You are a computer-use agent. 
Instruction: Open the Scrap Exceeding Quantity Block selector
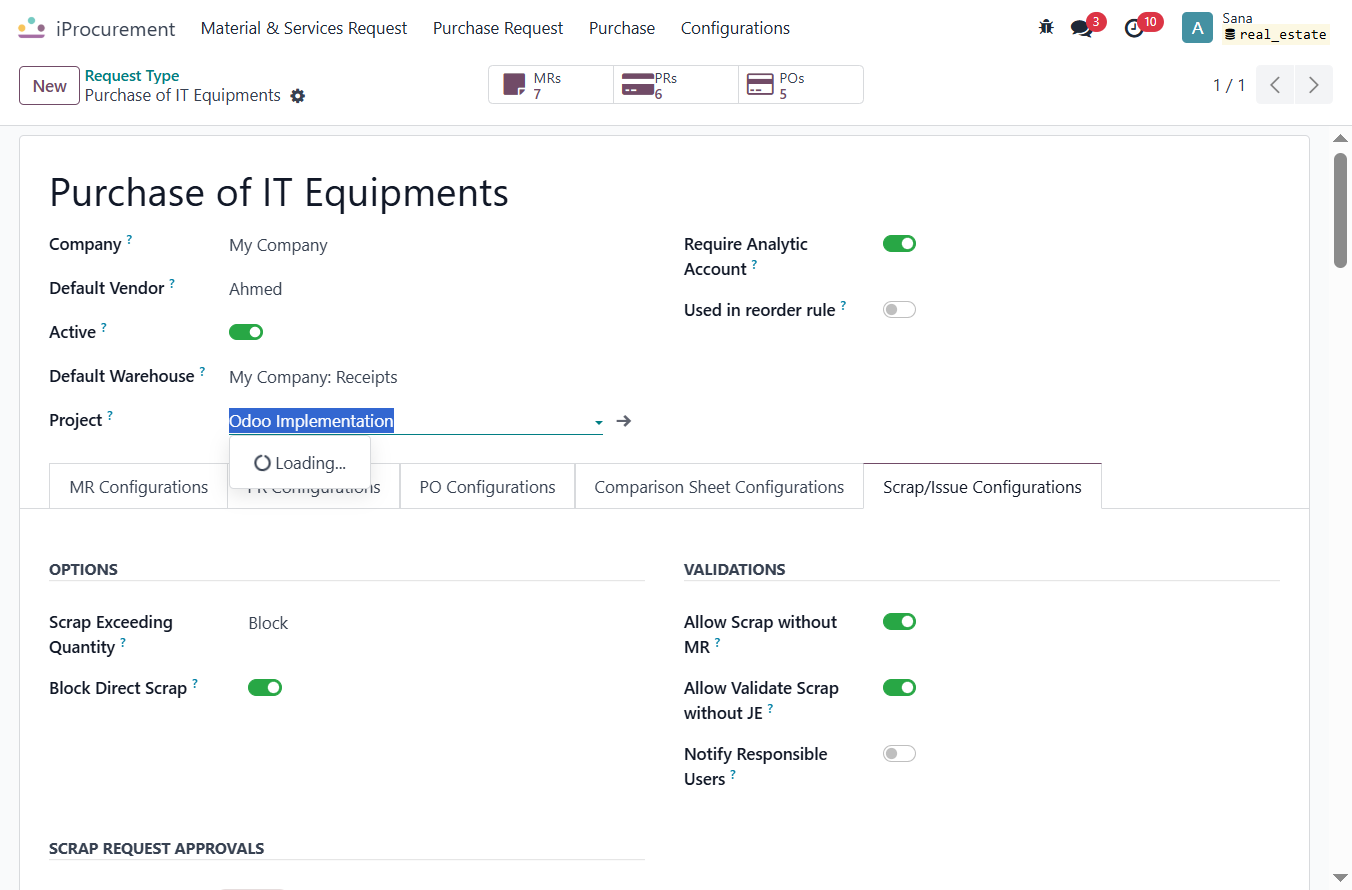click(x=268, y=623)
